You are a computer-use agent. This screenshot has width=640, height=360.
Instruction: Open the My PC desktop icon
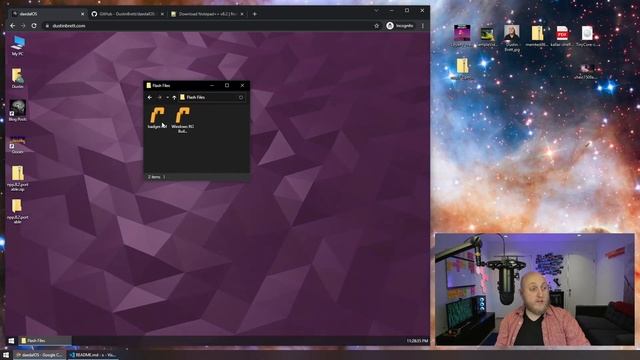pyautogui.click(x=18, y=45)
